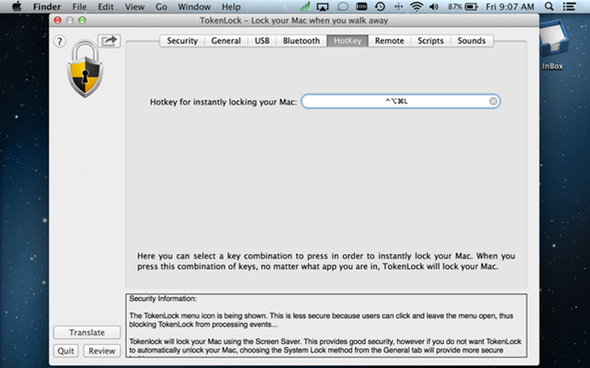Open Spotlight search magnifier
This screenshot has width=590, height=368.
coord(549,7)
